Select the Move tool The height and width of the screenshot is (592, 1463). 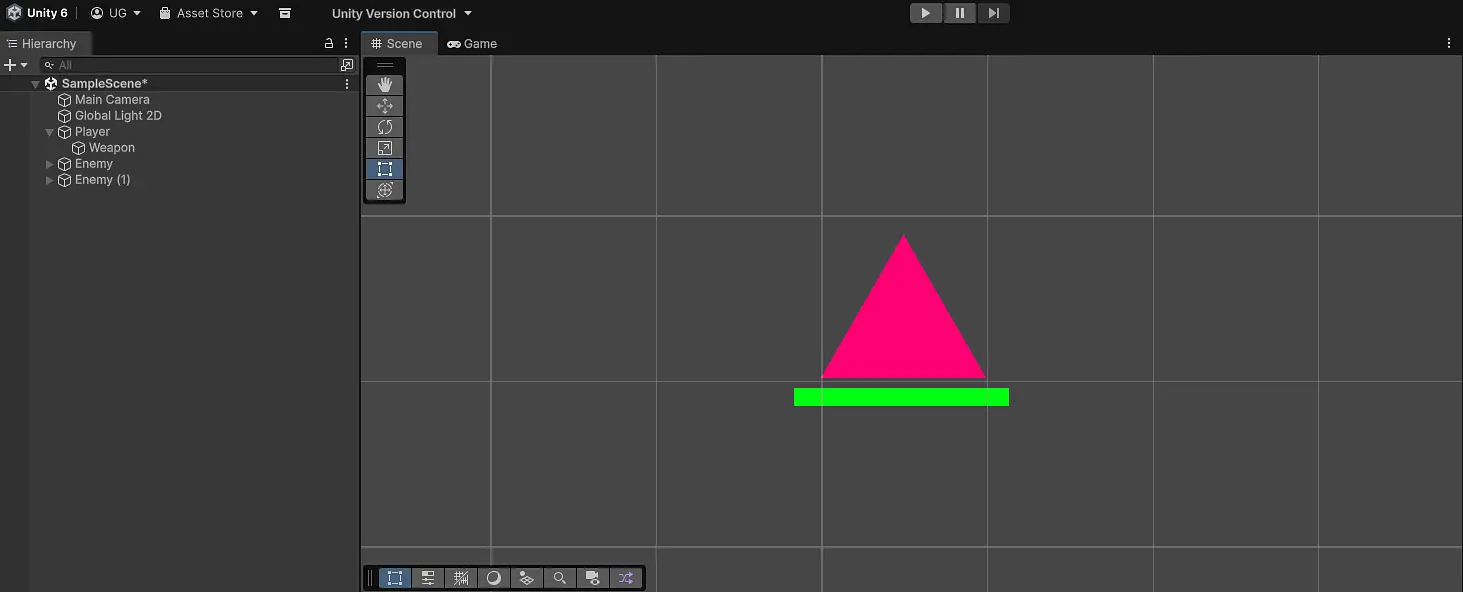click(x=384, y=106)
